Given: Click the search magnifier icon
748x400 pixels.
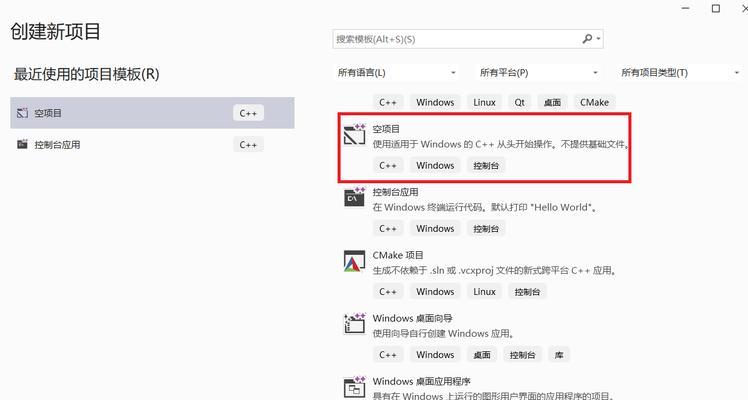Looking at the screenshot, I should point(587,39).
